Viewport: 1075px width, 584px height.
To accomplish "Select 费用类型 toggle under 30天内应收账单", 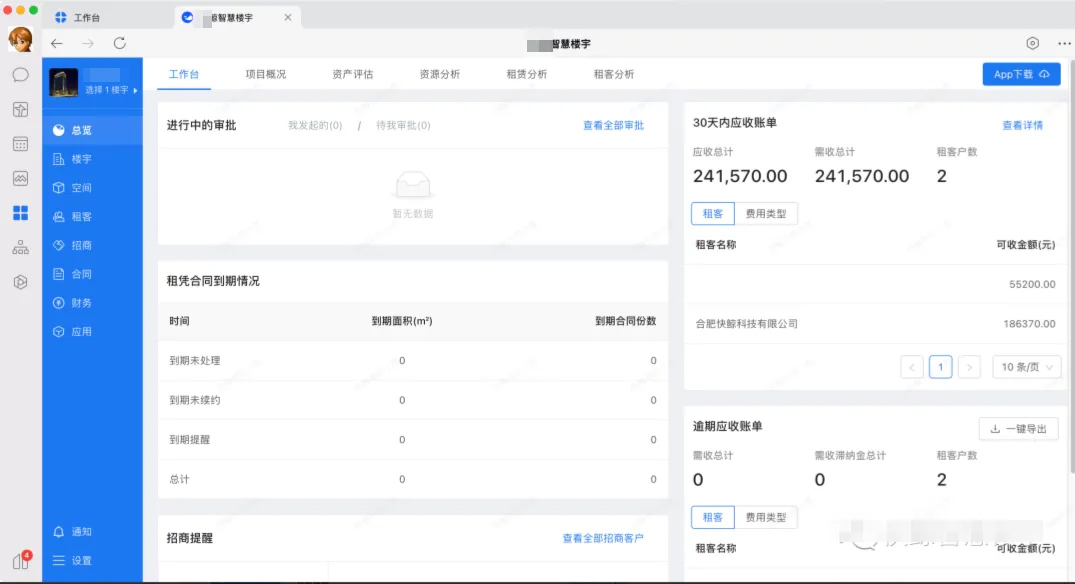I will [x=766, y=213].
